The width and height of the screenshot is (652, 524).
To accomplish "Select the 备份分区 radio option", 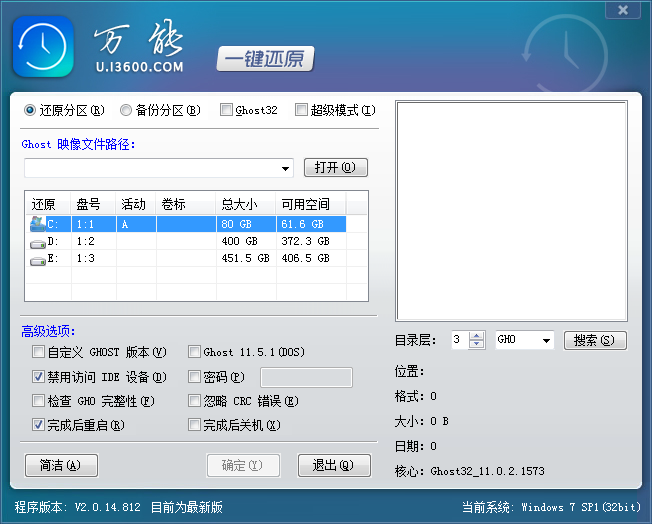I will tap(126, 110).
